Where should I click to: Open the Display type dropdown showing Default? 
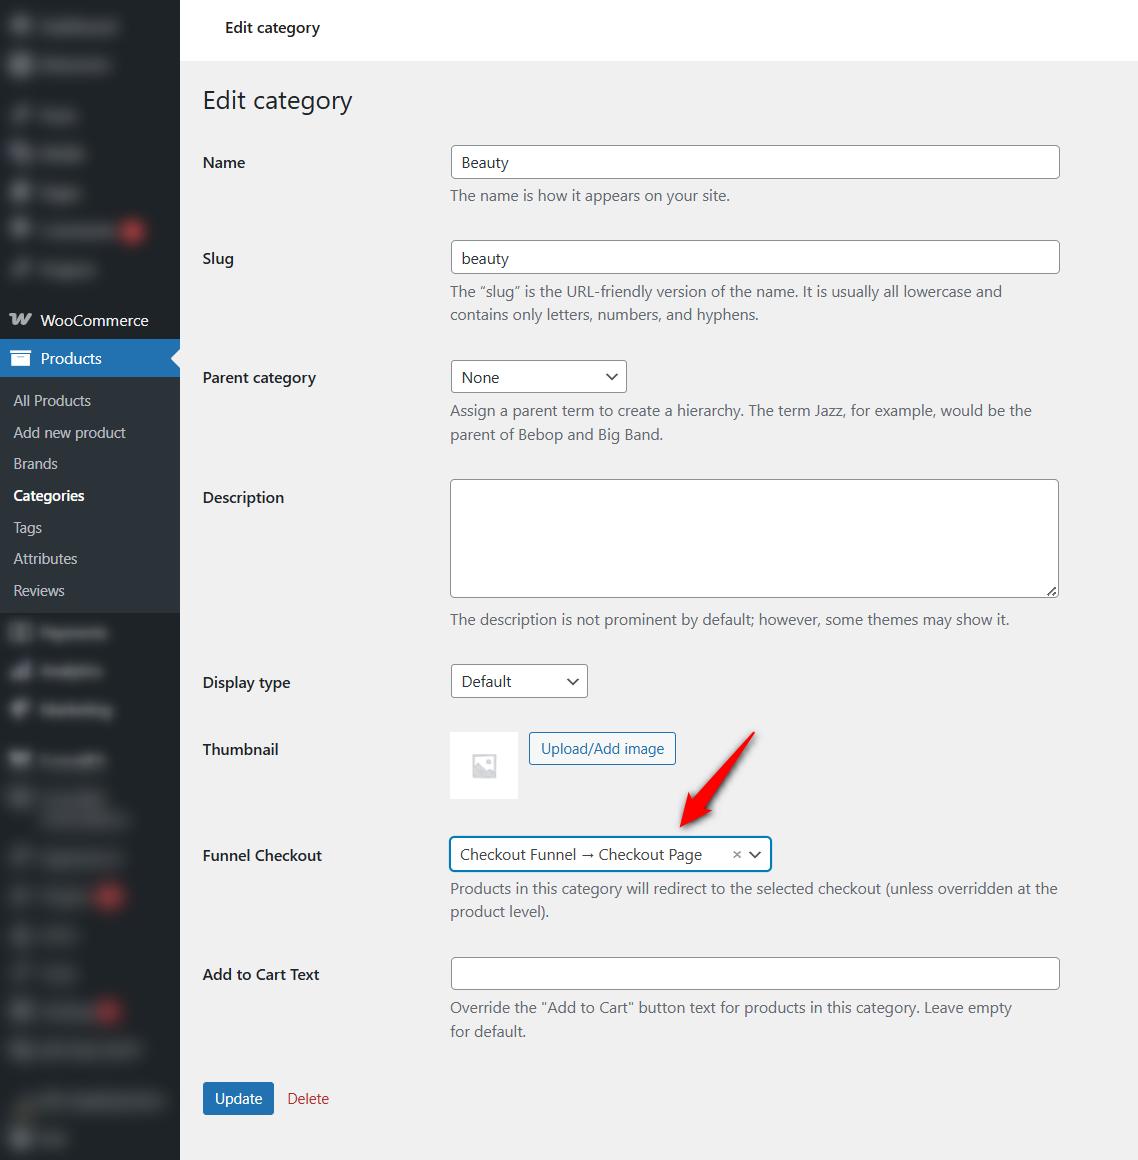[519, 681]
